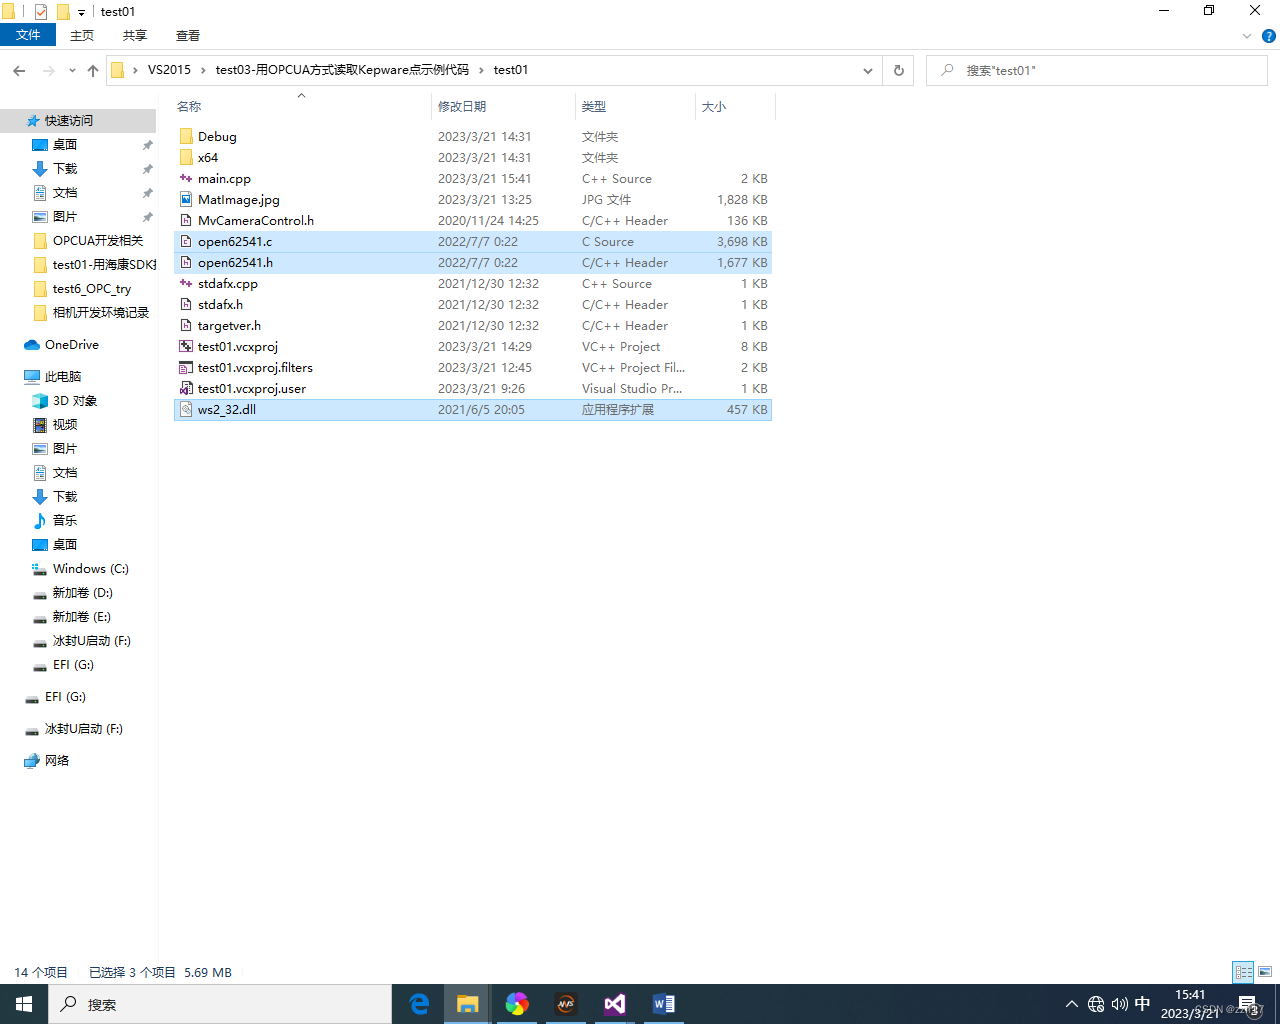Select stdafx.cpp file icon

[x=186, y=284]
